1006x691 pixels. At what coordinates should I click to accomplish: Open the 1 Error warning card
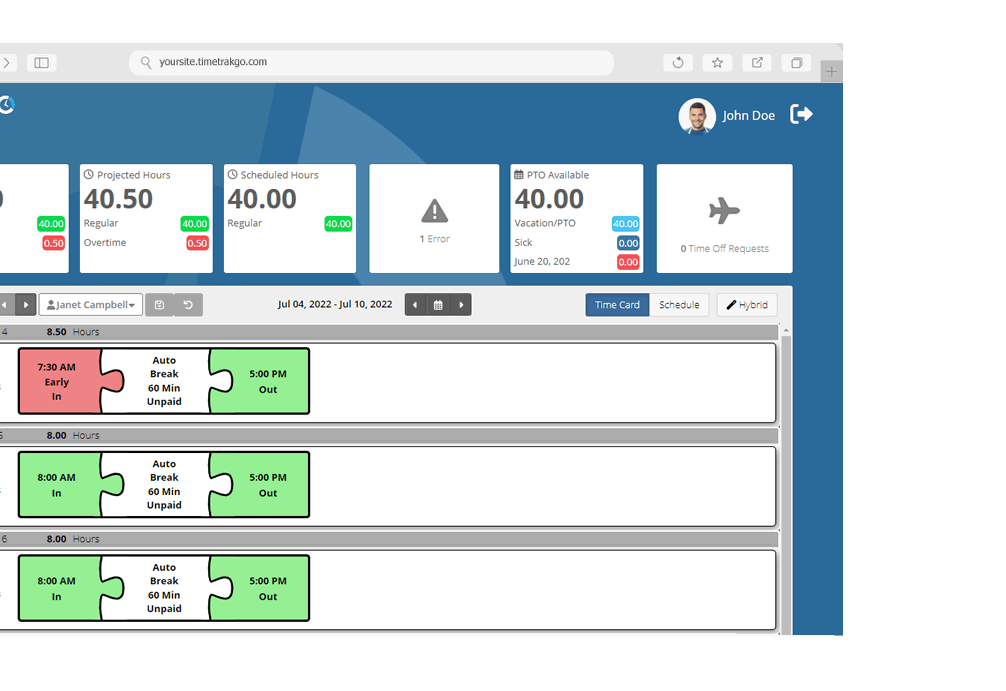[x=434, y=219]
